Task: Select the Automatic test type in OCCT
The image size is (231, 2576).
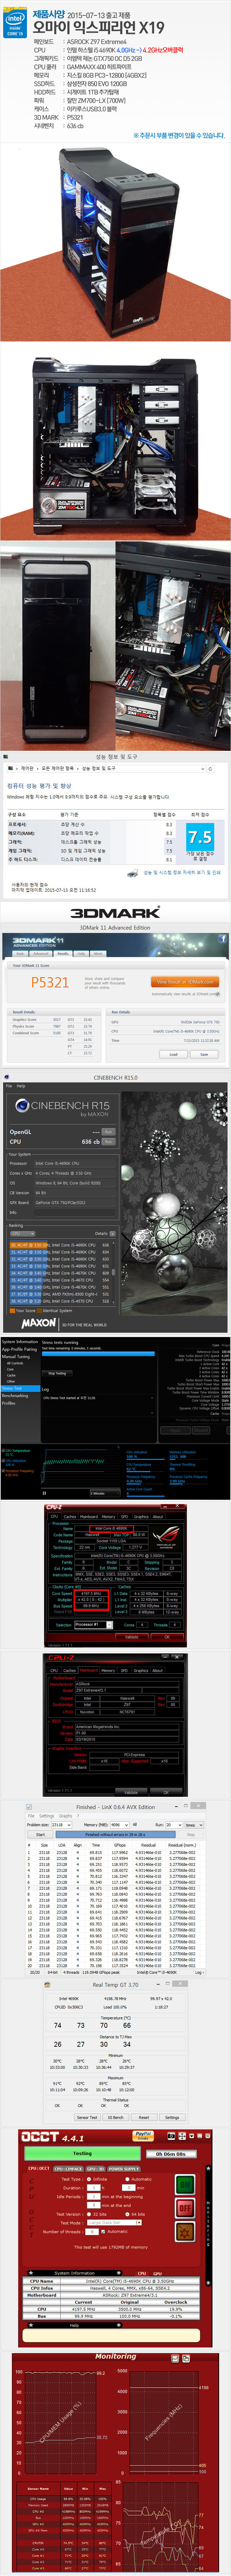Action: click(127, 2179)
